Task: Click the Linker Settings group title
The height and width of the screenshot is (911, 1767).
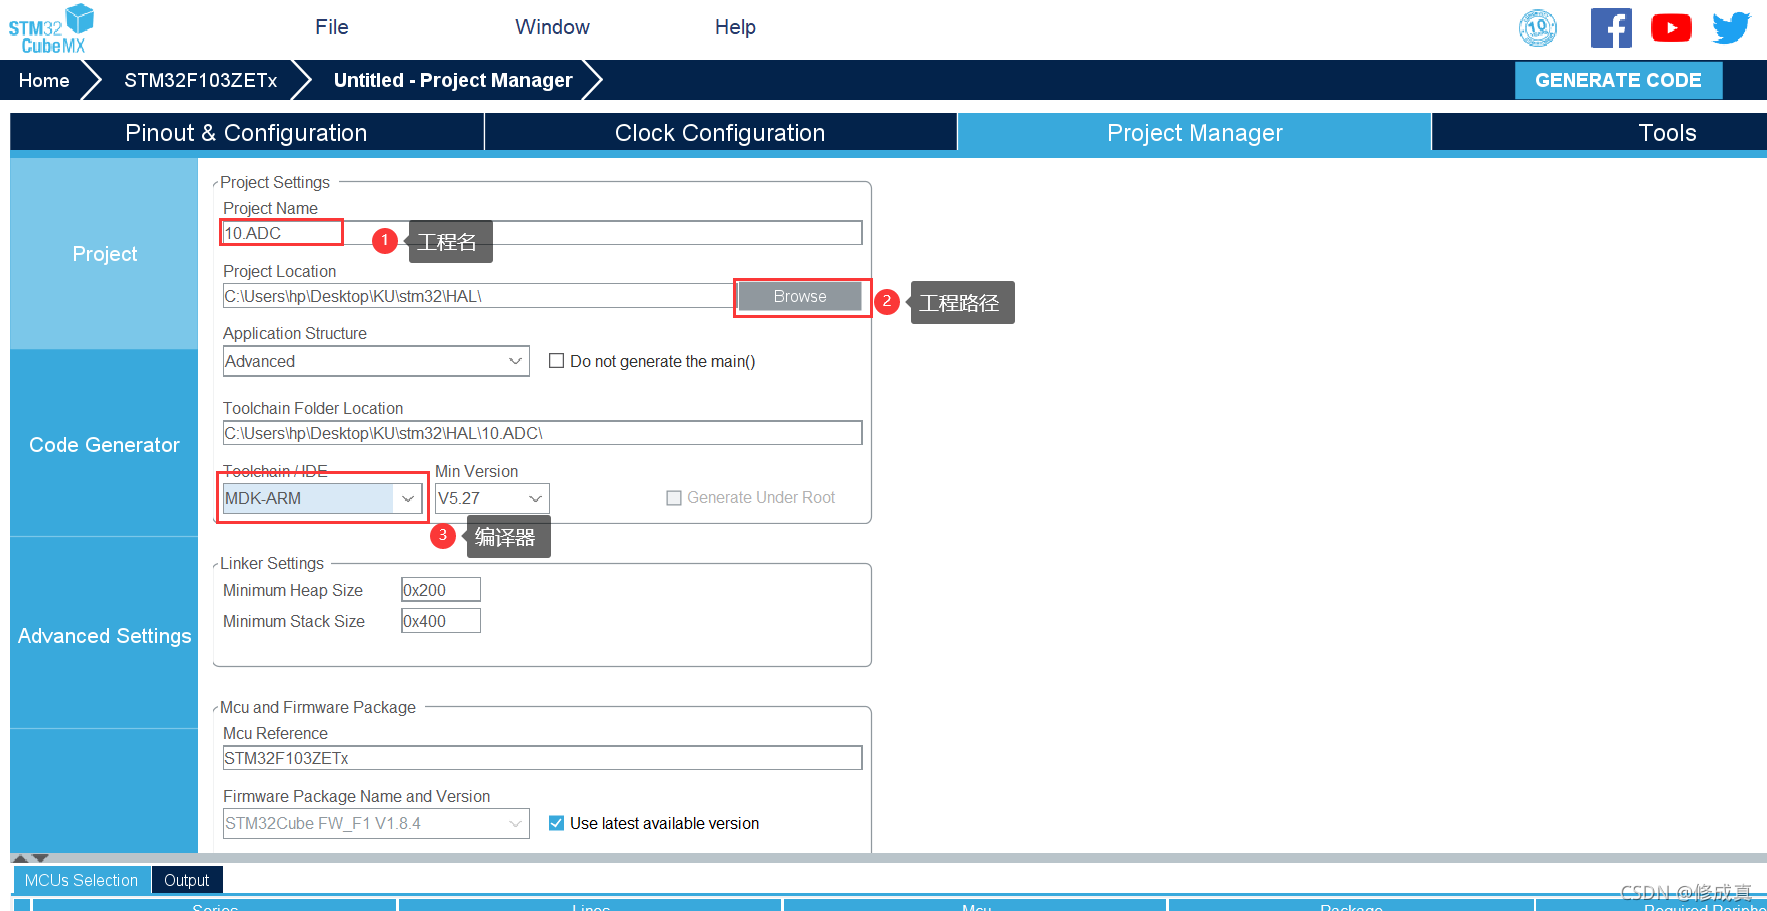Action: point(272,563)
